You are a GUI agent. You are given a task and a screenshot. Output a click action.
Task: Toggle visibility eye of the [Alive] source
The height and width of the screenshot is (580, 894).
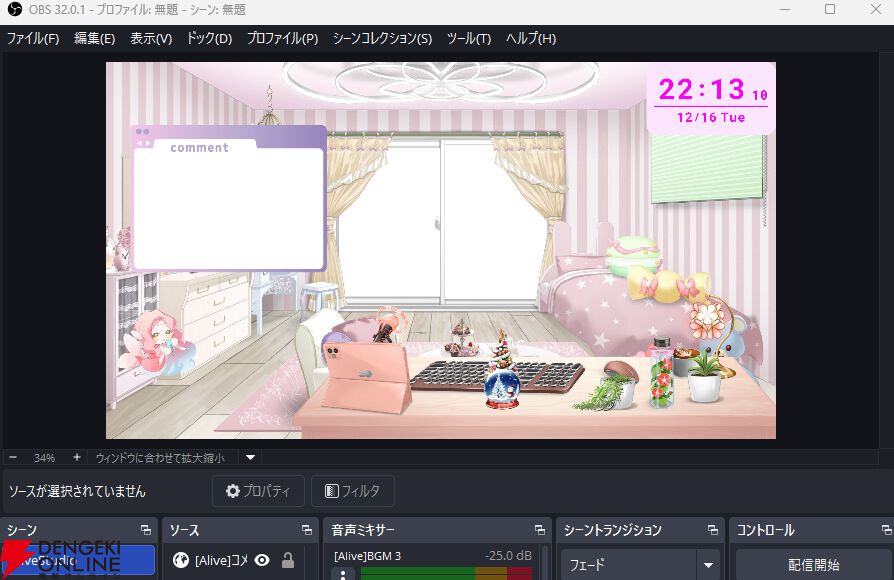[x=262, y=560]
